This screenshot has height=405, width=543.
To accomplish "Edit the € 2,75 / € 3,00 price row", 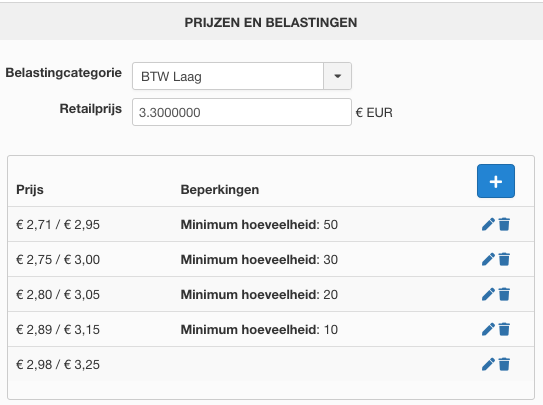I will coord(488,259).
